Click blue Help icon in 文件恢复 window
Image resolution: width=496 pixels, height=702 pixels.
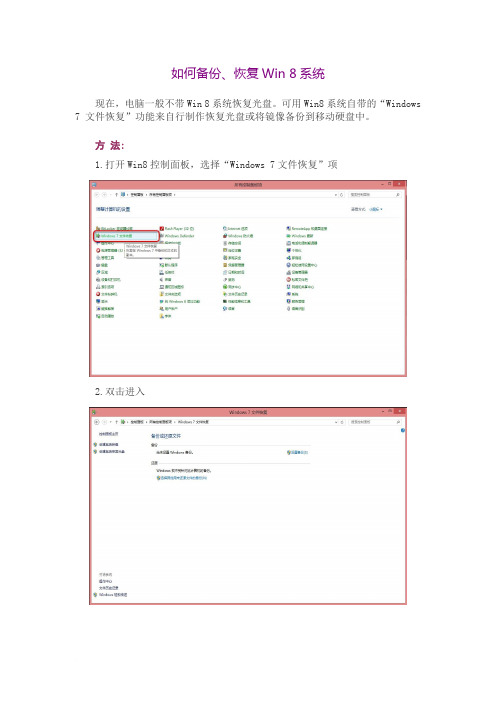(402, 430)
